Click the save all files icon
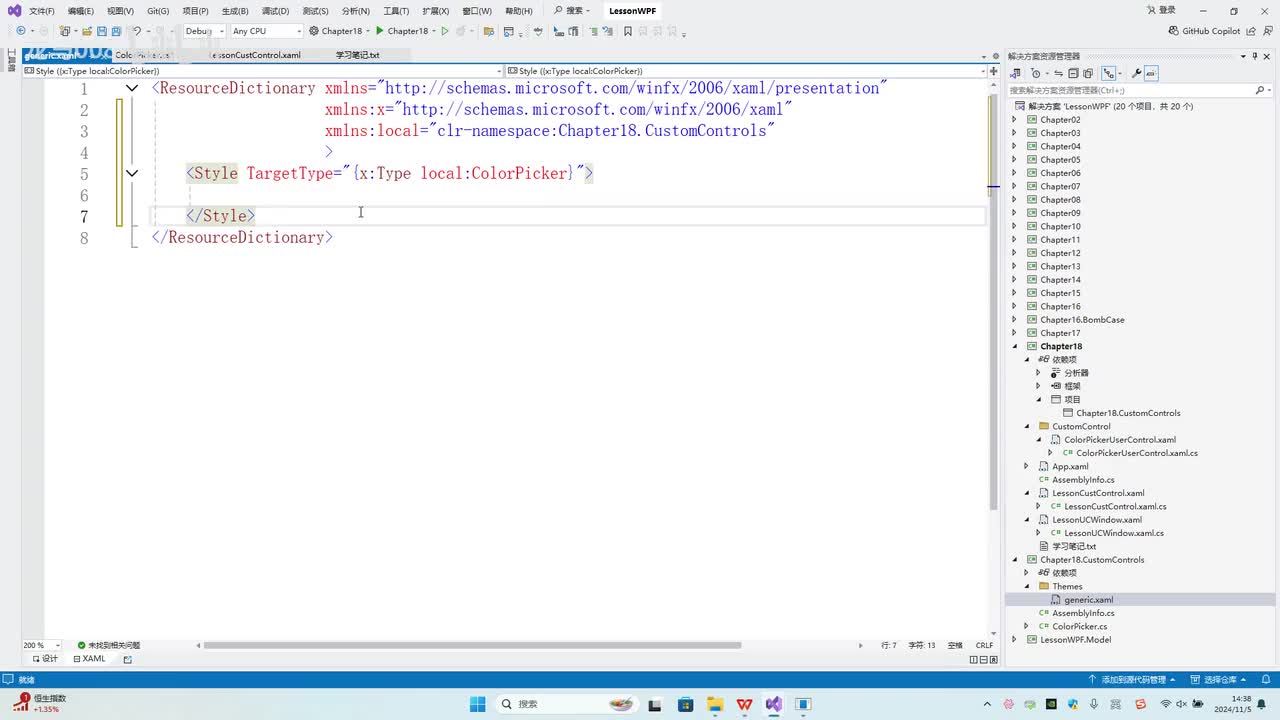1280x720 pixels. [x=117, y=31]
